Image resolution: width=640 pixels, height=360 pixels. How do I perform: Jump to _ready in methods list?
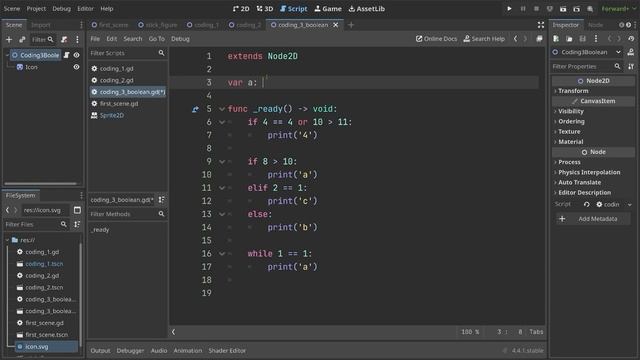(x=100, y=230)
